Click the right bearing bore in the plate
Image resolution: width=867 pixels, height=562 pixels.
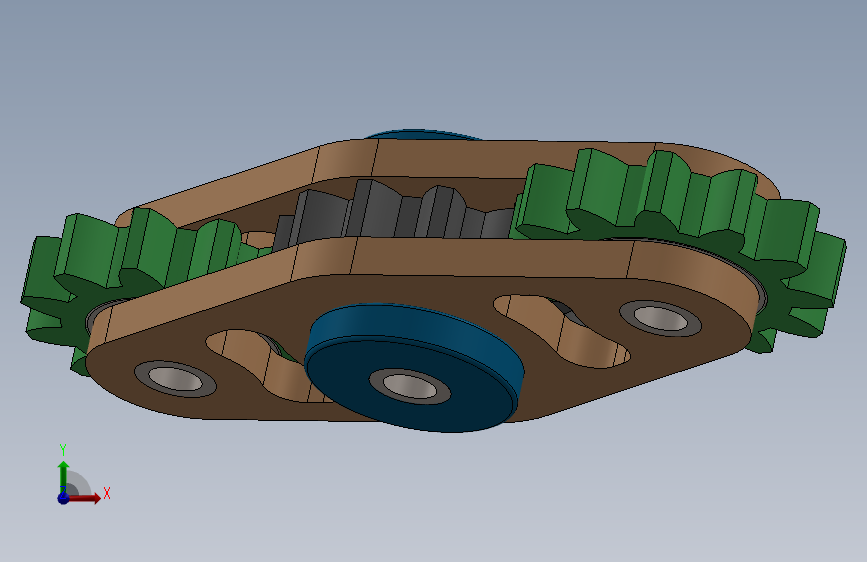[660, 319]
